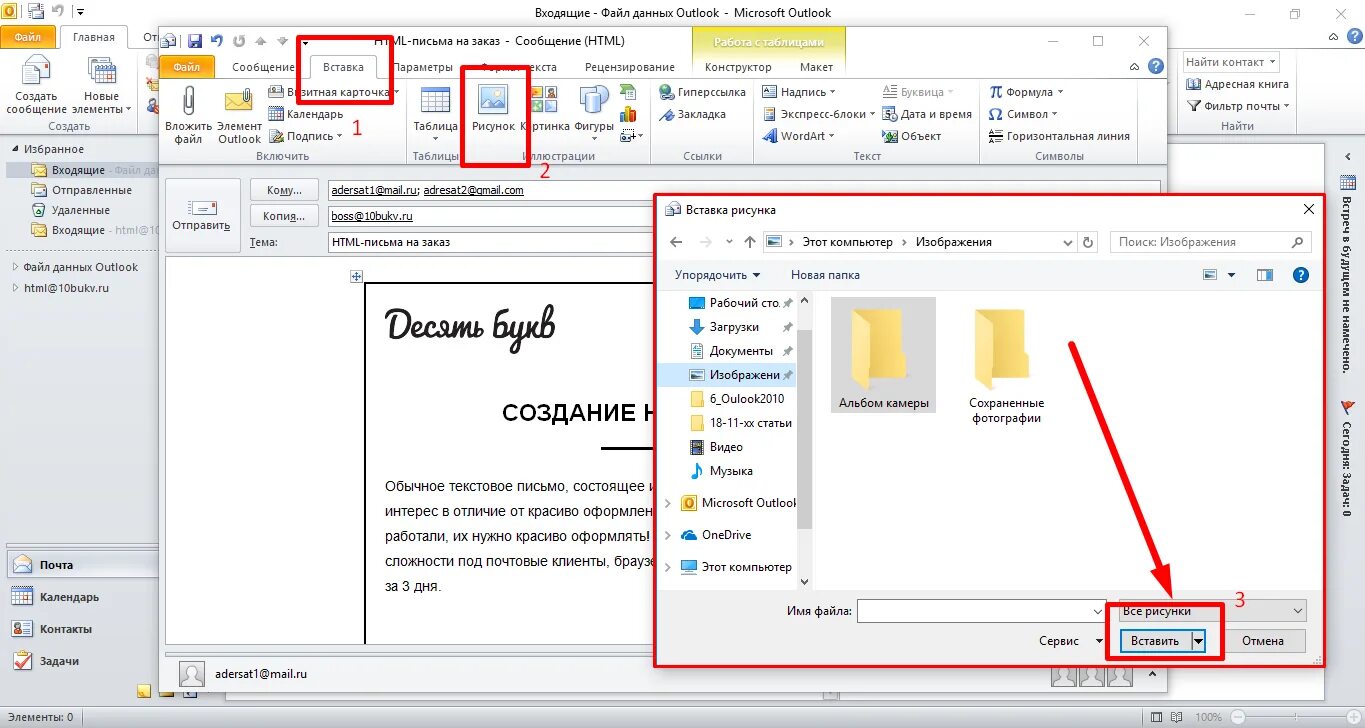Click the Отмена button
Image resolution: width=1365 pixels, height=728 pixels.
1263,641
